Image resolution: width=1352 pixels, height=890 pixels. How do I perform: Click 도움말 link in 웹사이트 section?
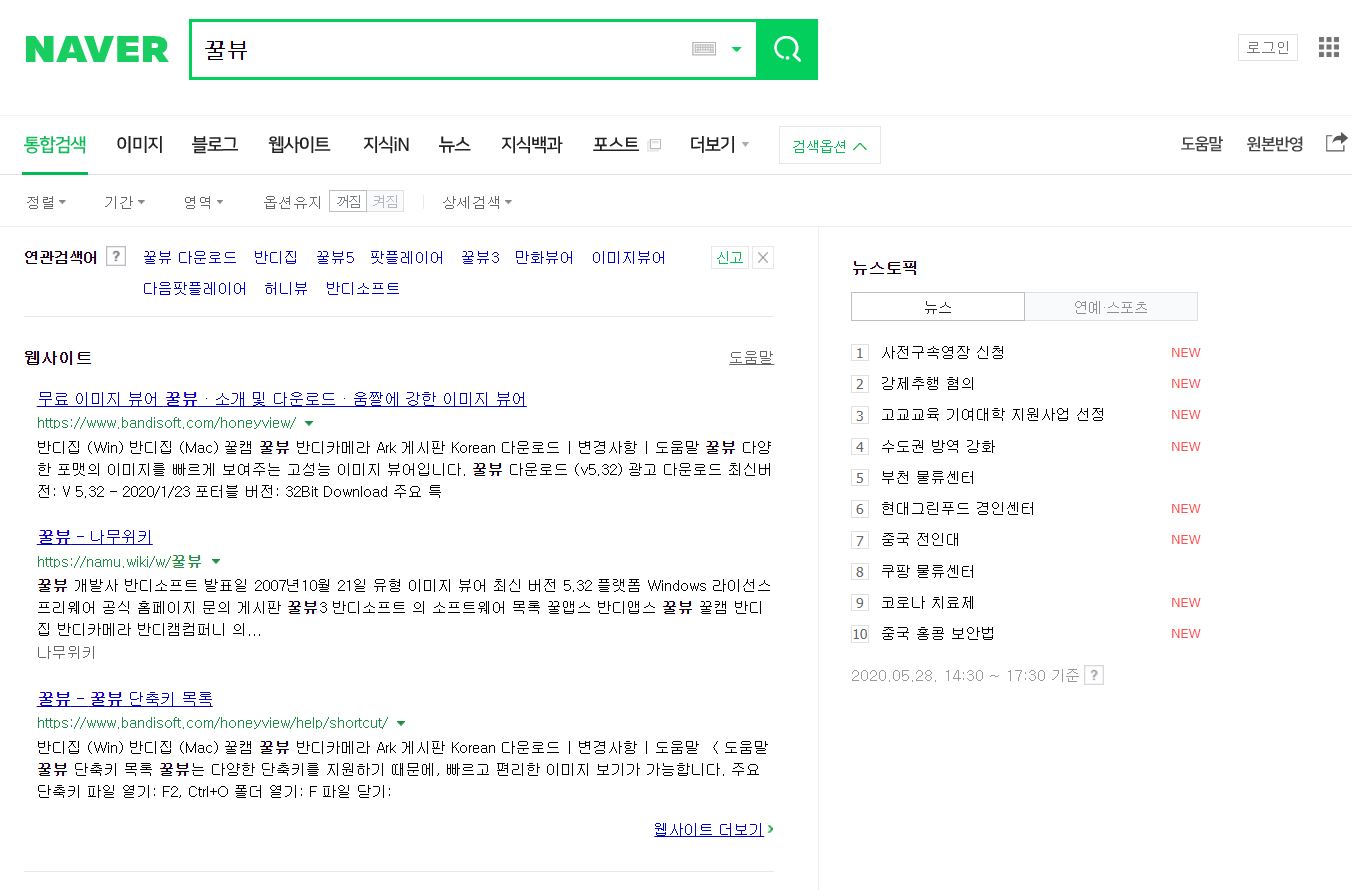click(751, 357)
